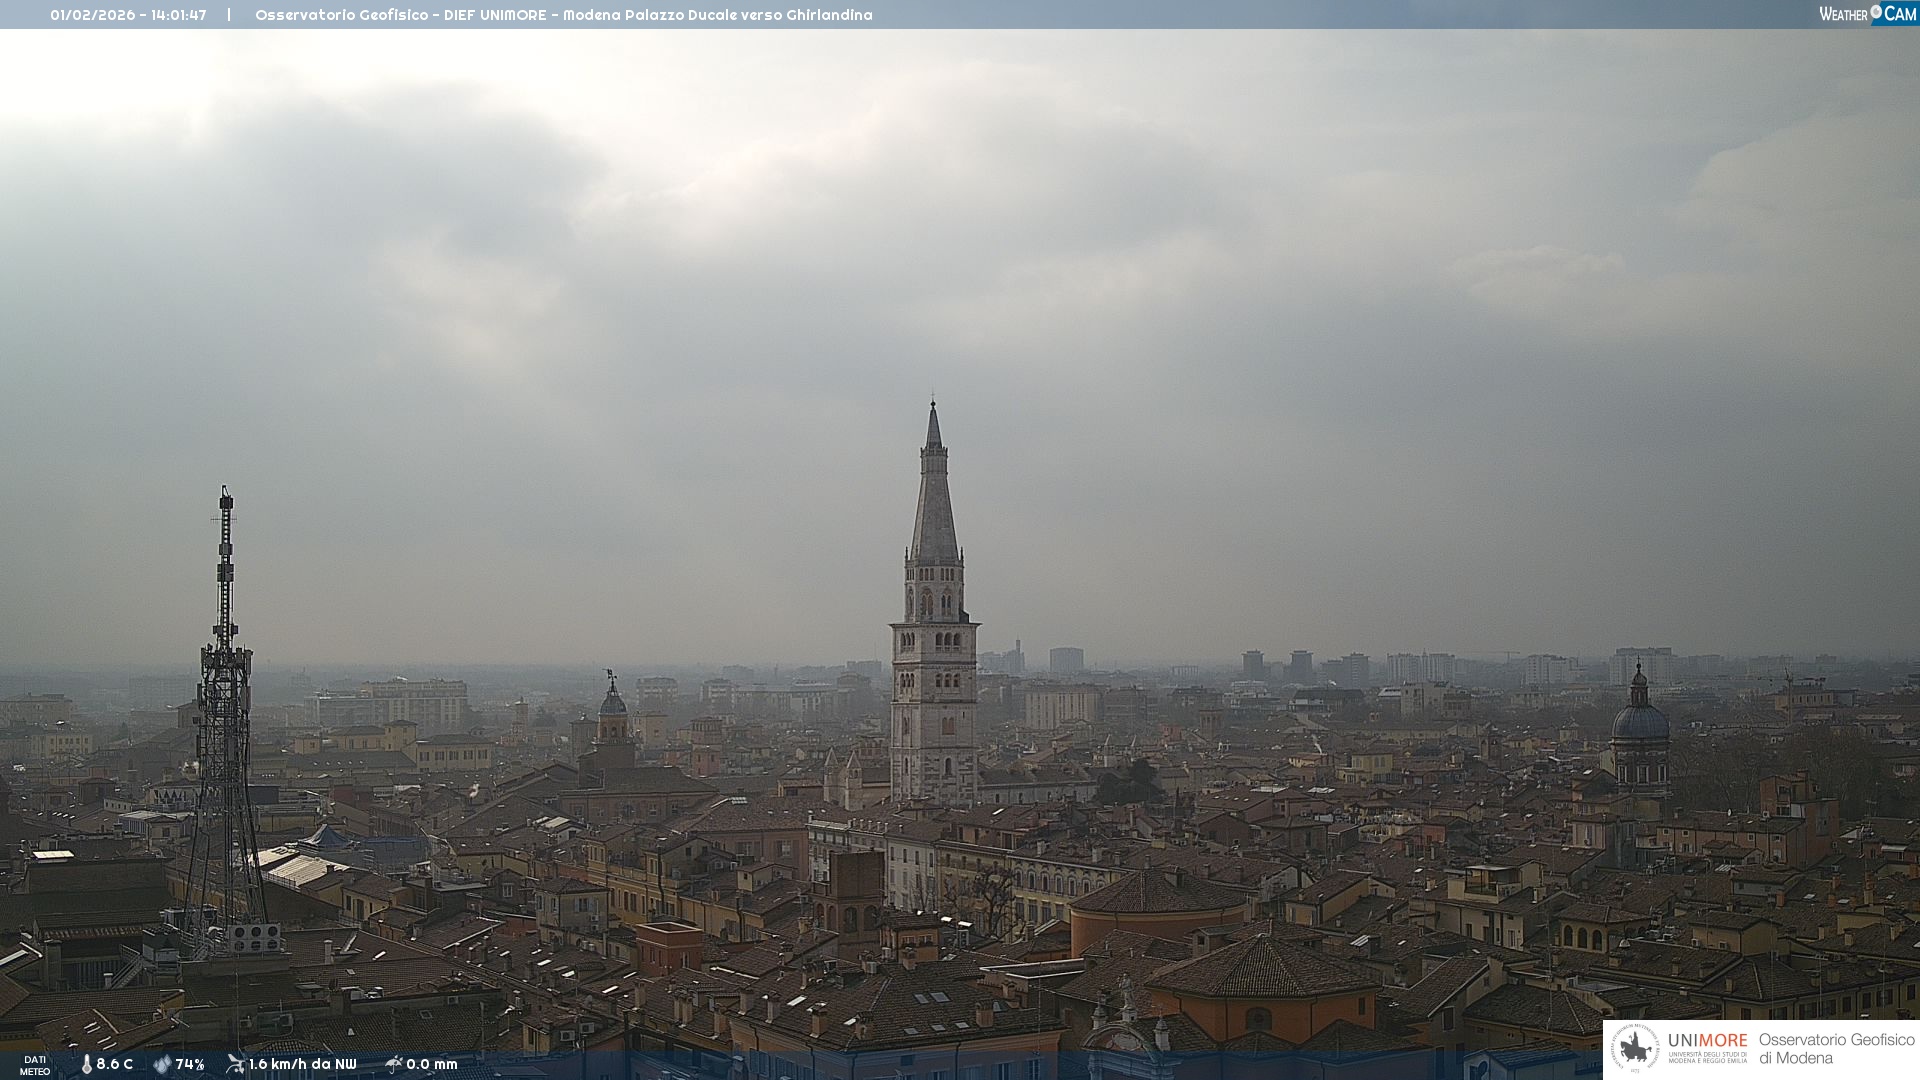The image size is (1920, 1080).
Task: Click the wind anemometer icon
Action: [x=236, y=1064]
